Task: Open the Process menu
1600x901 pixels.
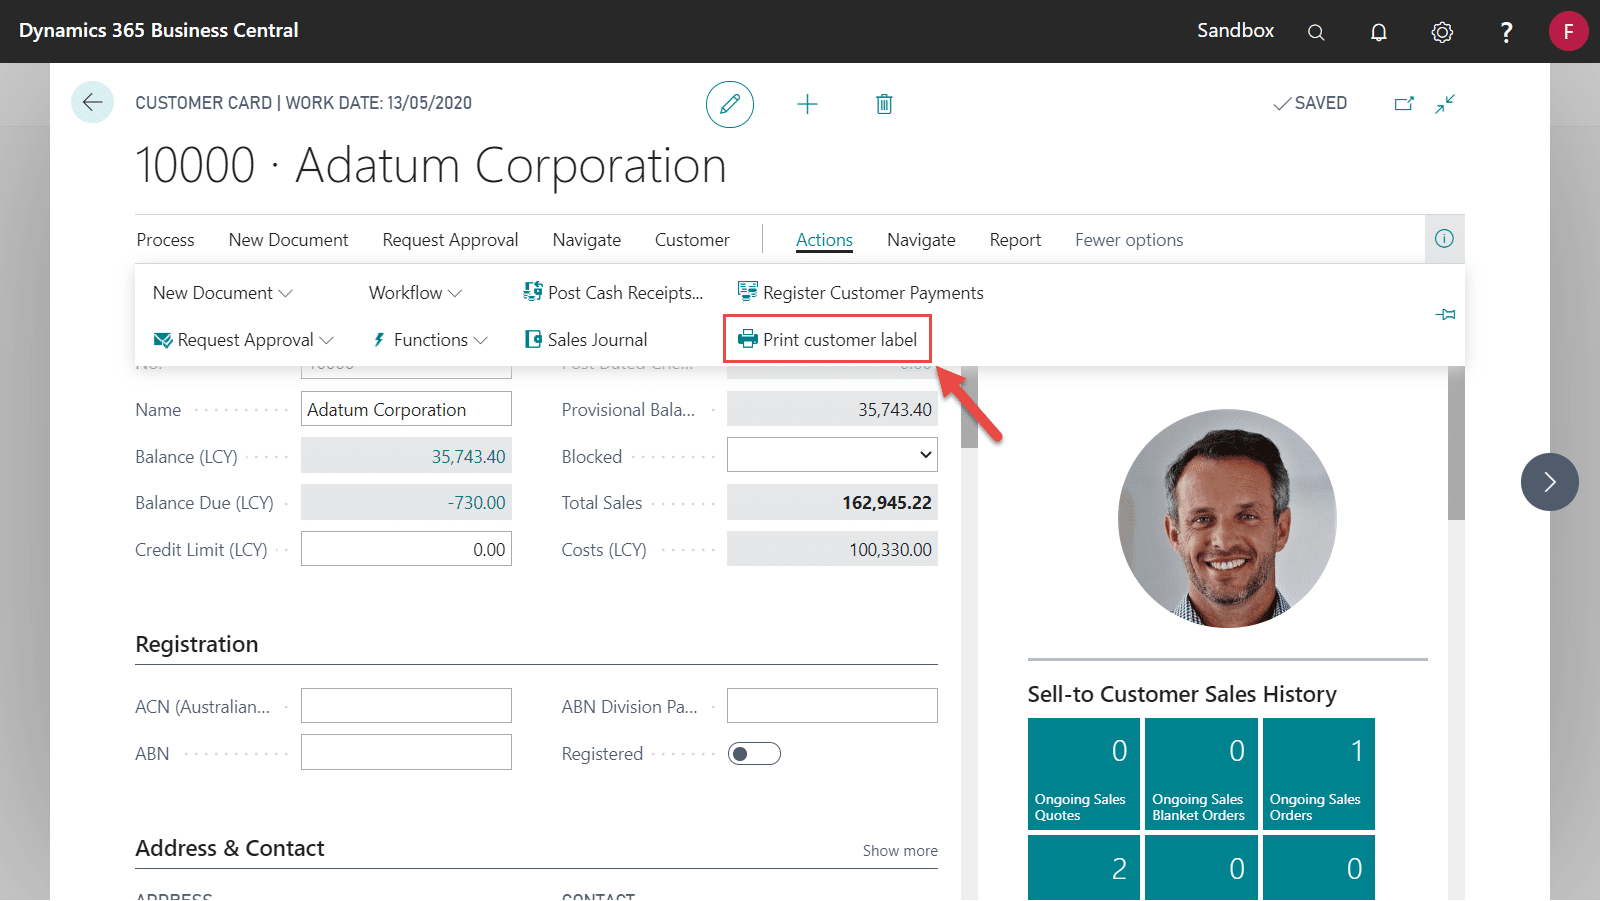Action: coord(166,240)
